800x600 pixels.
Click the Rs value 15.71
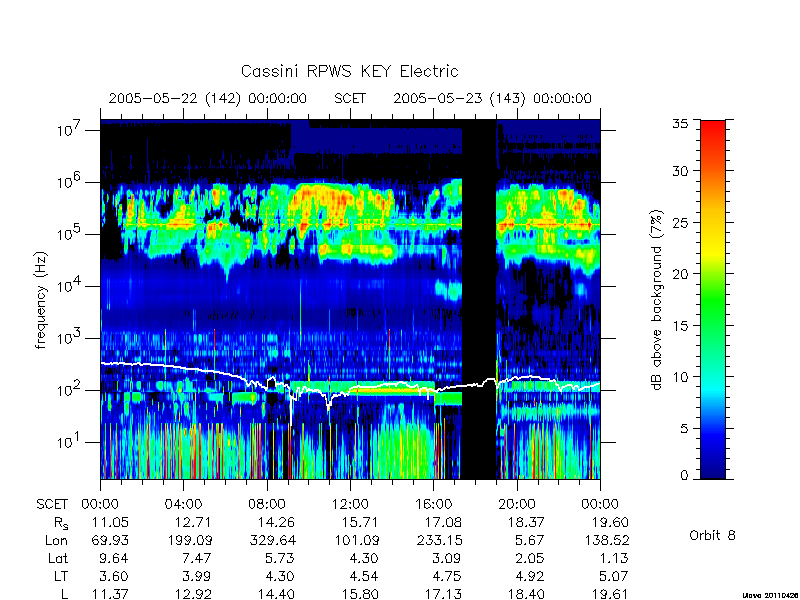[360, 522]
